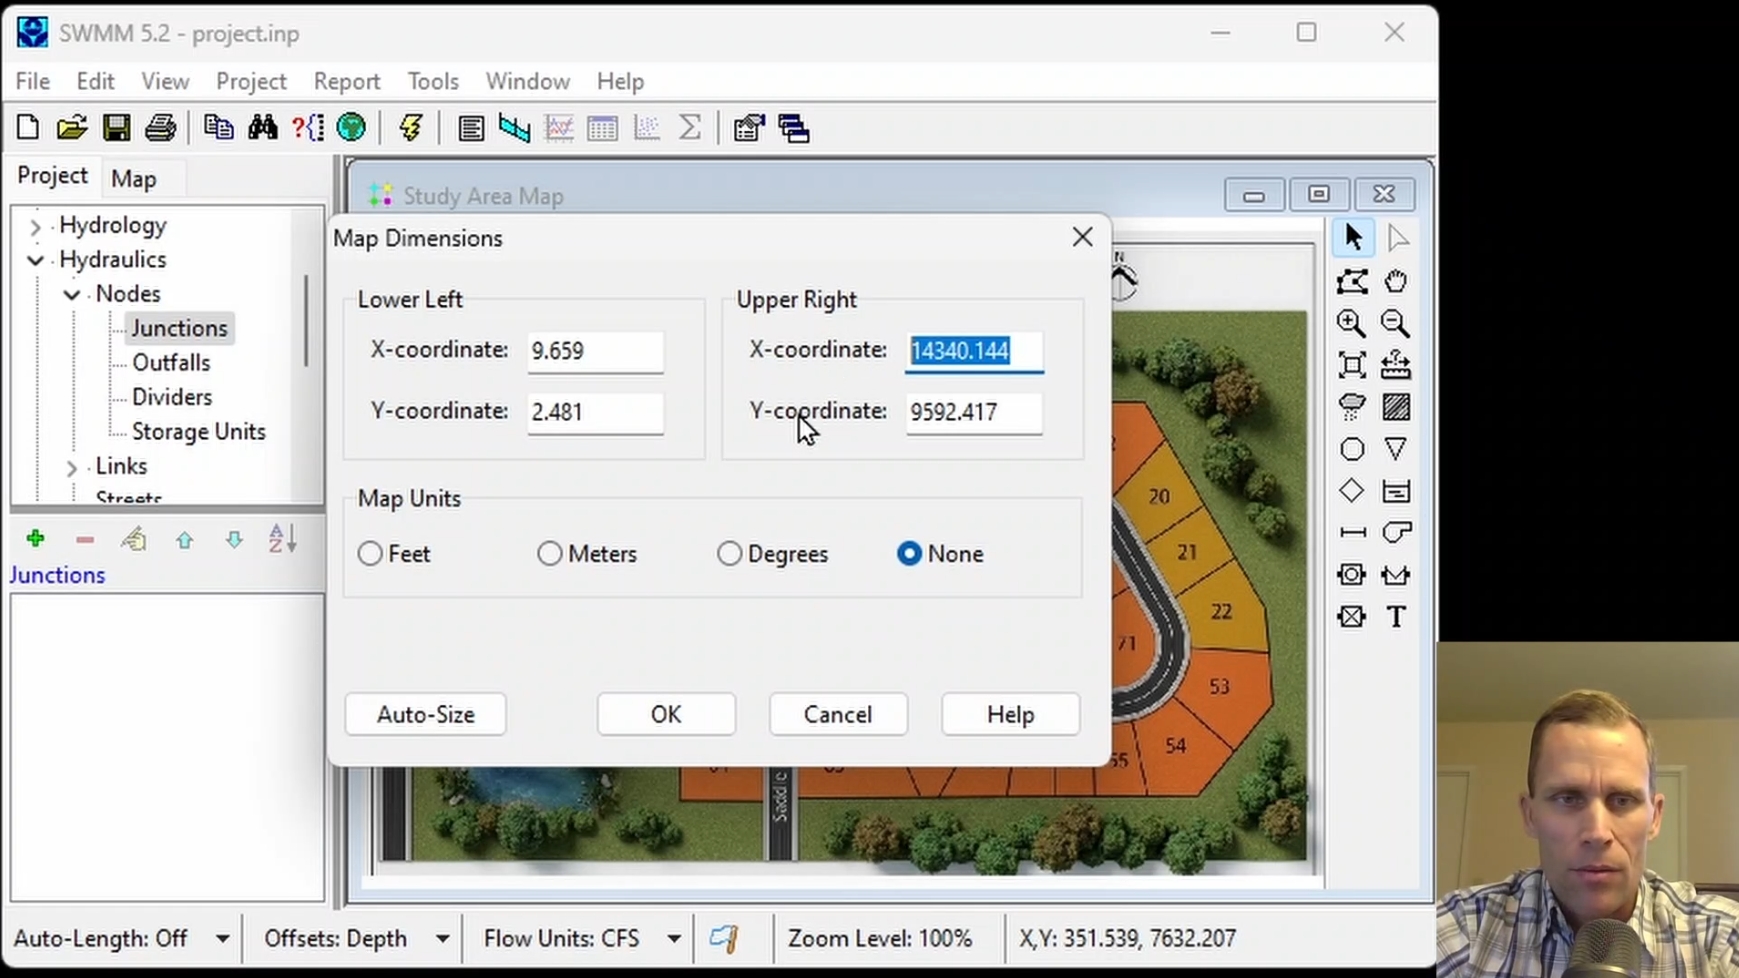Viewport: 1739px width, 978px height.
Task: Open the Project menu
Action: (251, 81)
